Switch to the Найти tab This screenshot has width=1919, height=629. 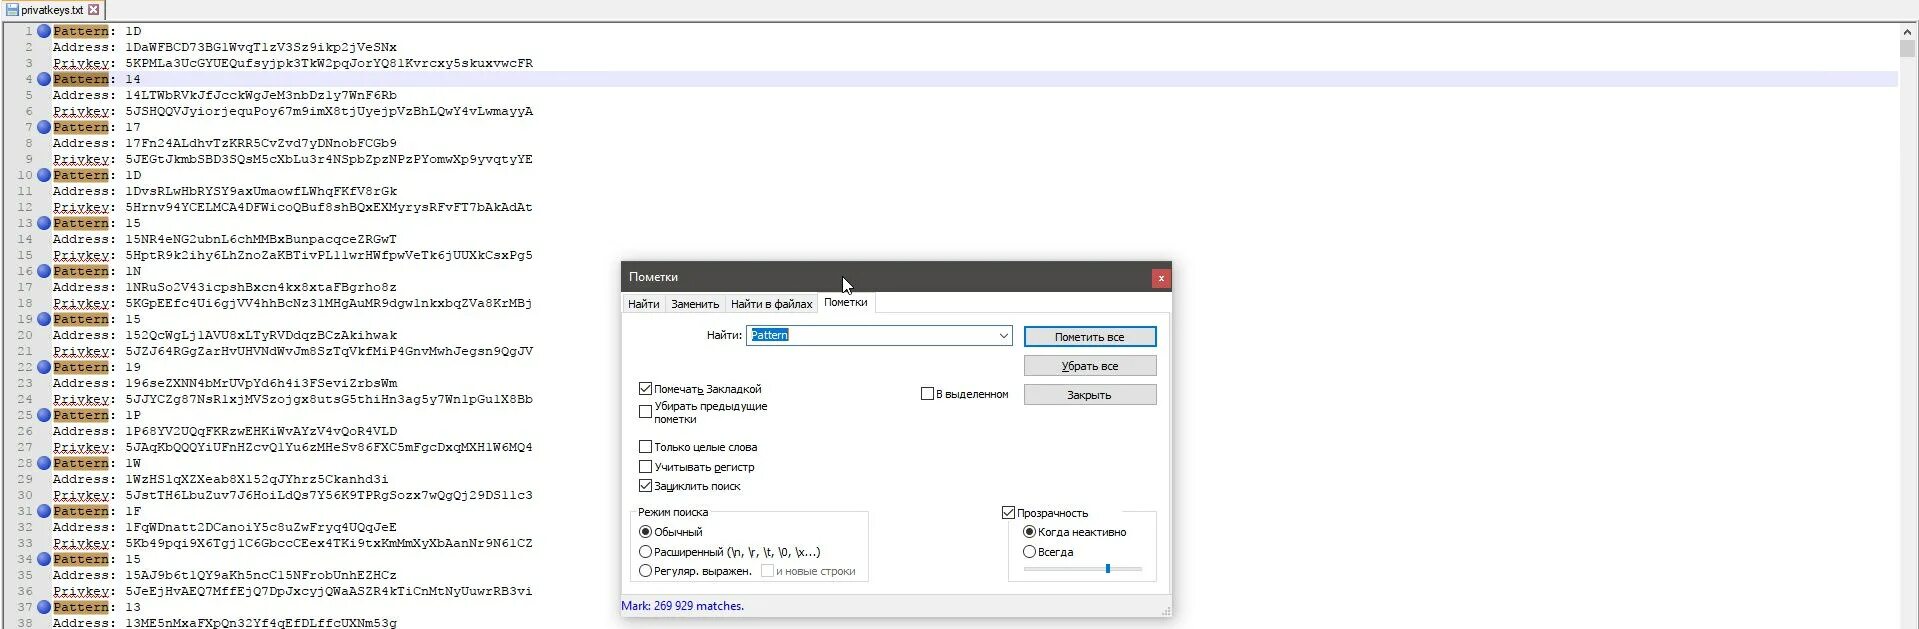tap(644, 304)
